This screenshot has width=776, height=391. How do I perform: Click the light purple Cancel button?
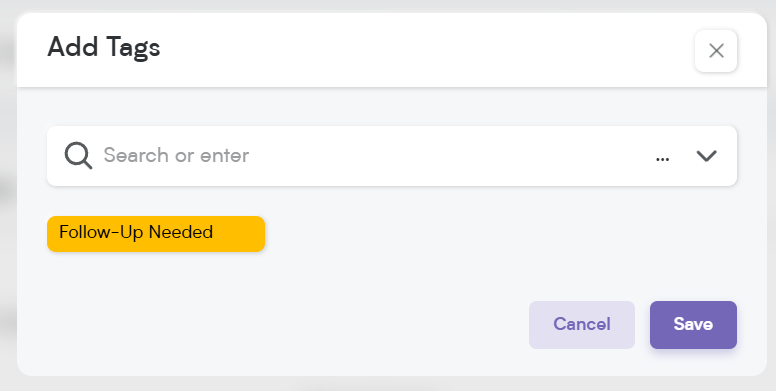[x=582, y=325]
